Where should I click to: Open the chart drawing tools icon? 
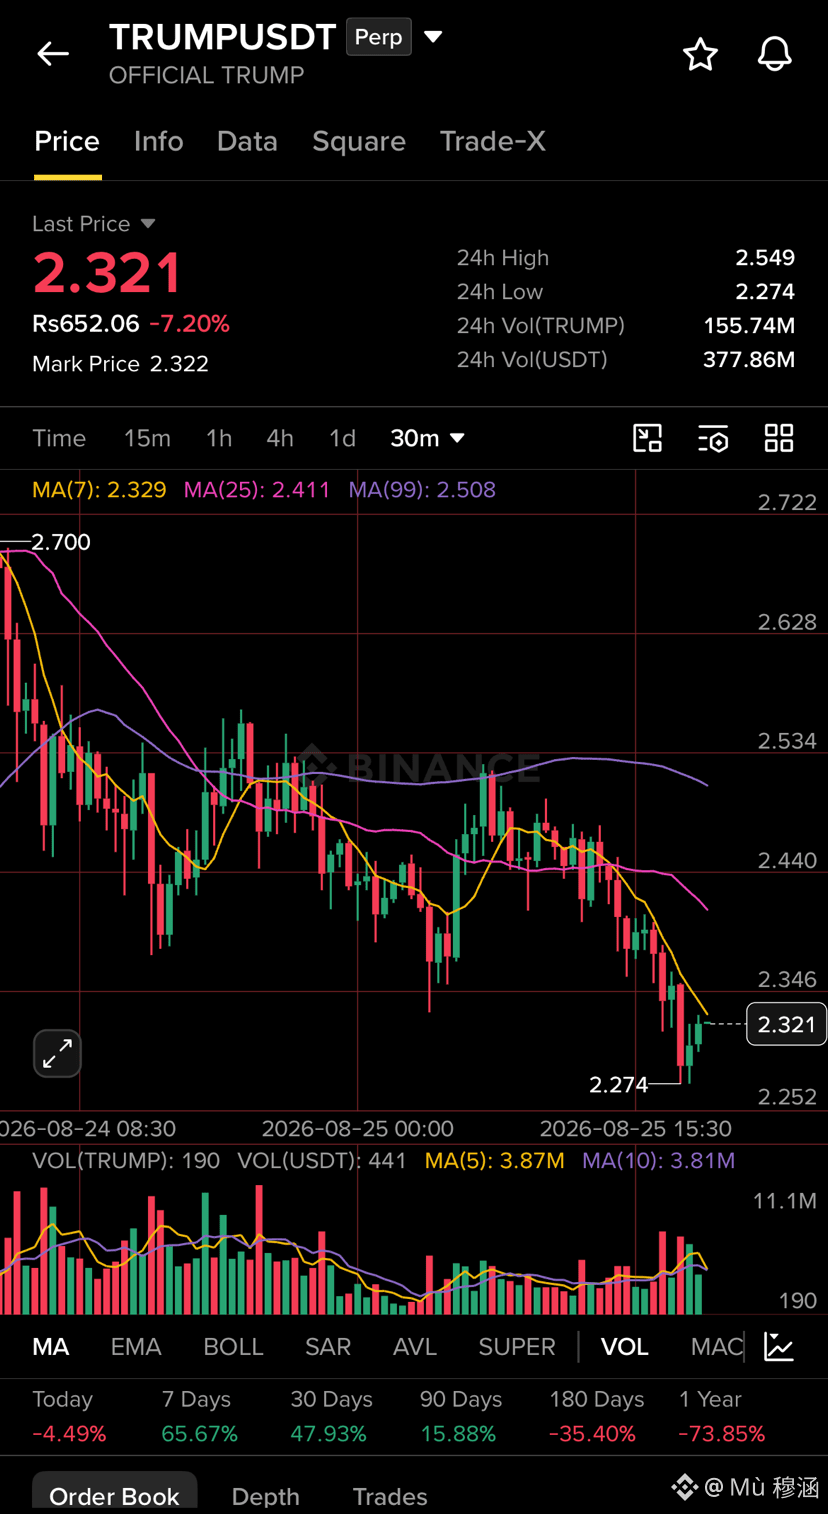[x=648, y=438]
